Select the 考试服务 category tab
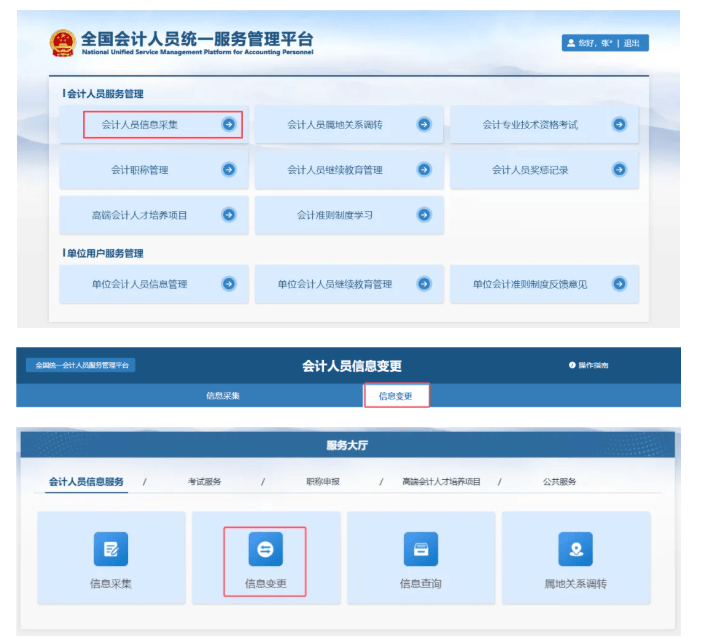 (x=204, y=482)
